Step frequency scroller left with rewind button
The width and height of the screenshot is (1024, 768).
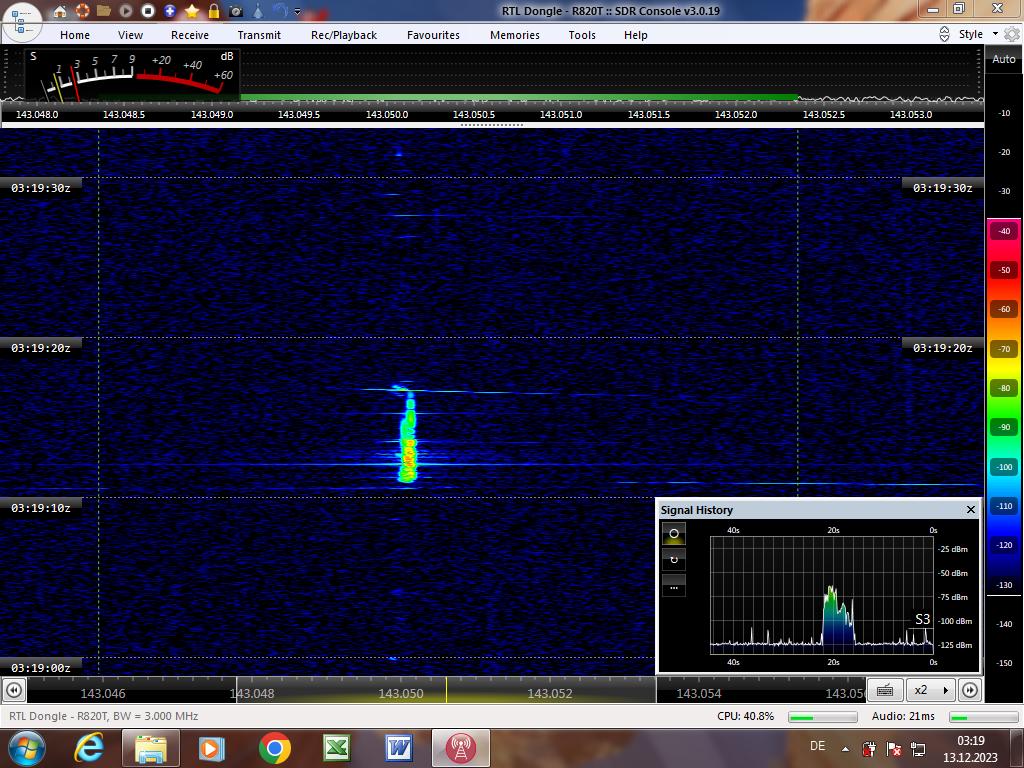click(x=14, y=690)
